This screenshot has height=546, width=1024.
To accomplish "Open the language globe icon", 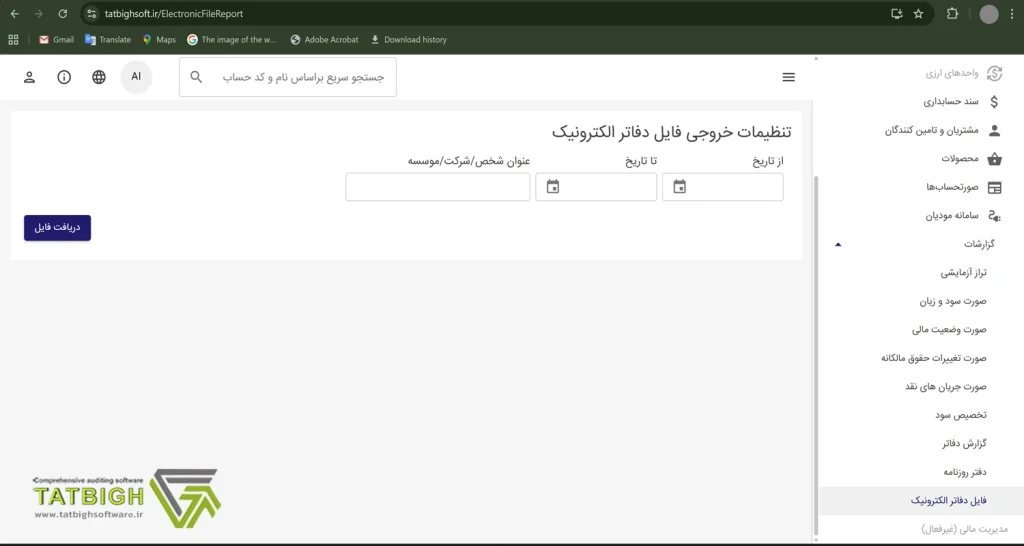I will 99,77.
